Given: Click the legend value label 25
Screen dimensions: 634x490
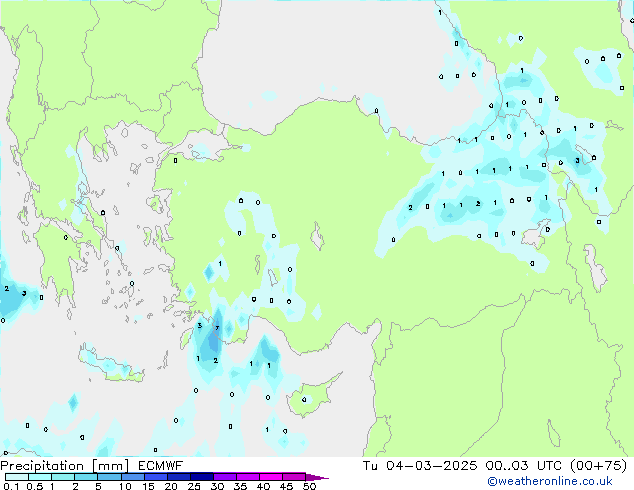Looking at the screenshot, I should (x=194, y=486).
